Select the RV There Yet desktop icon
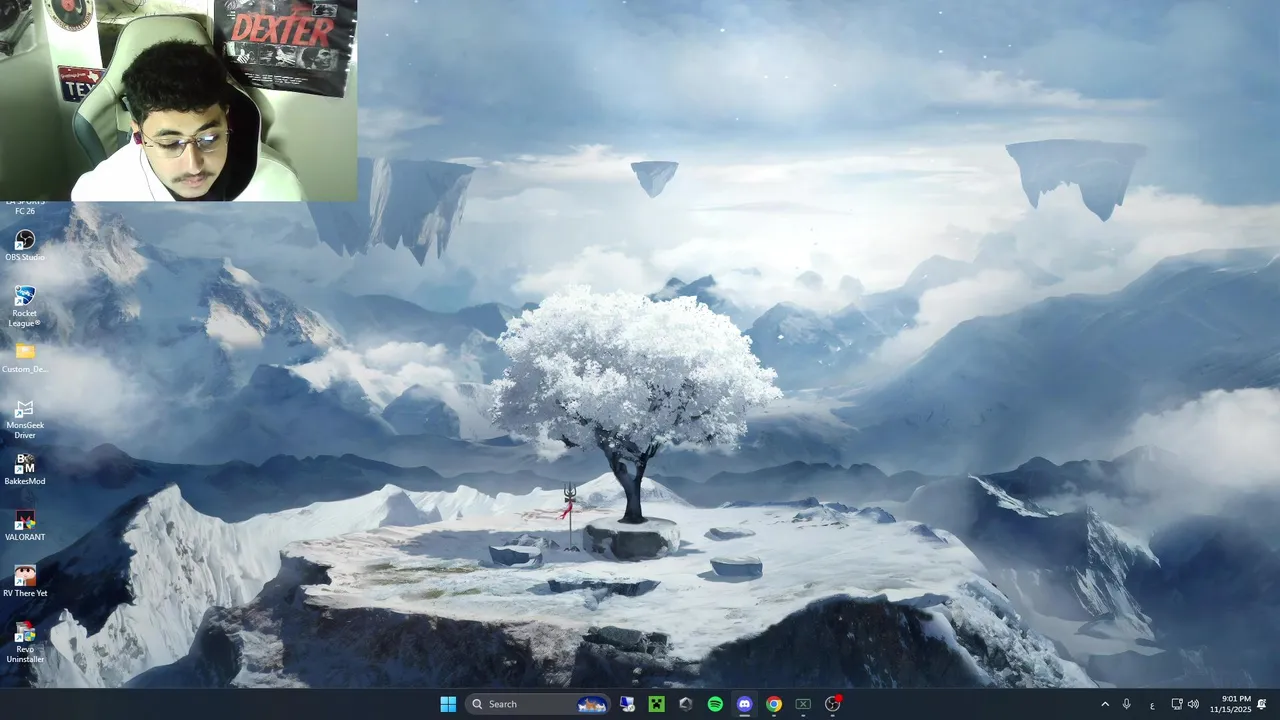 (x=25, y=581)
